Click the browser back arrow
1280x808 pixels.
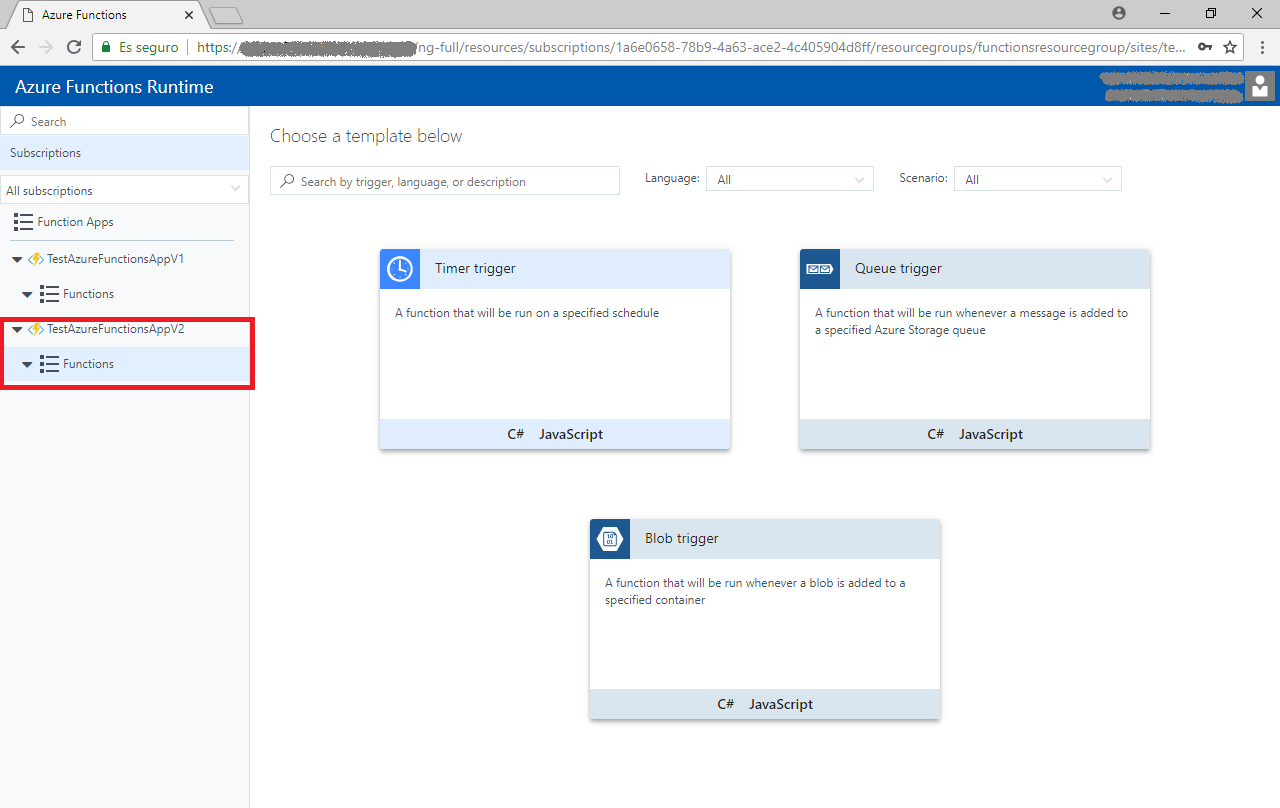pos(18,47)
